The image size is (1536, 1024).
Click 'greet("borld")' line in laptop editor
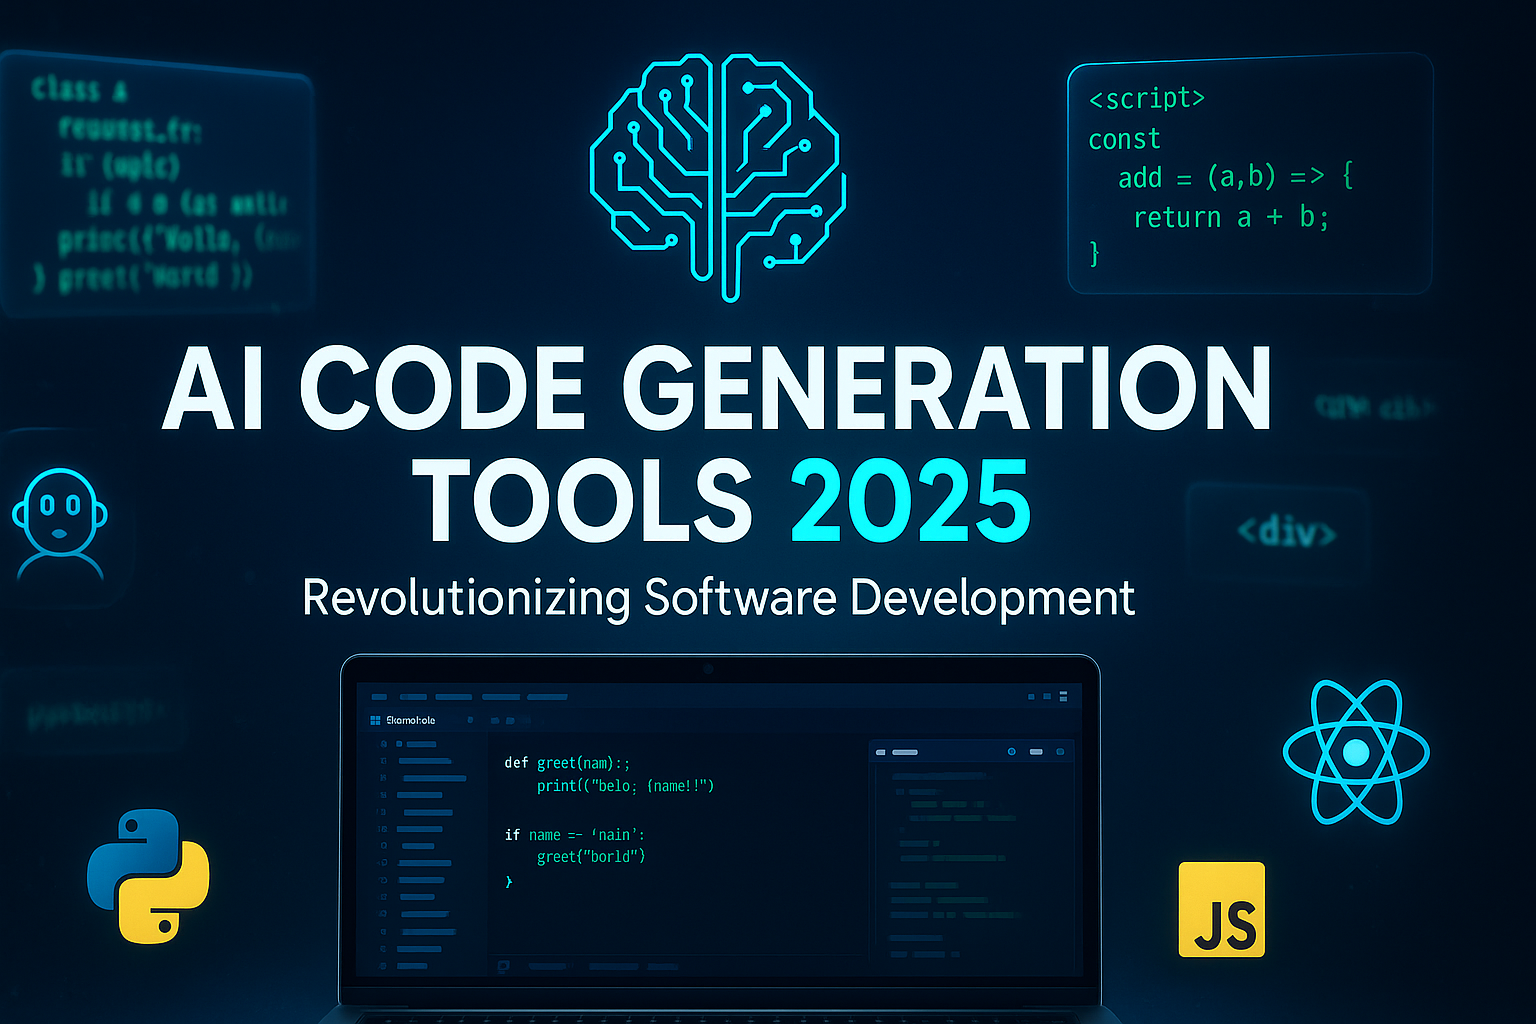591,857
